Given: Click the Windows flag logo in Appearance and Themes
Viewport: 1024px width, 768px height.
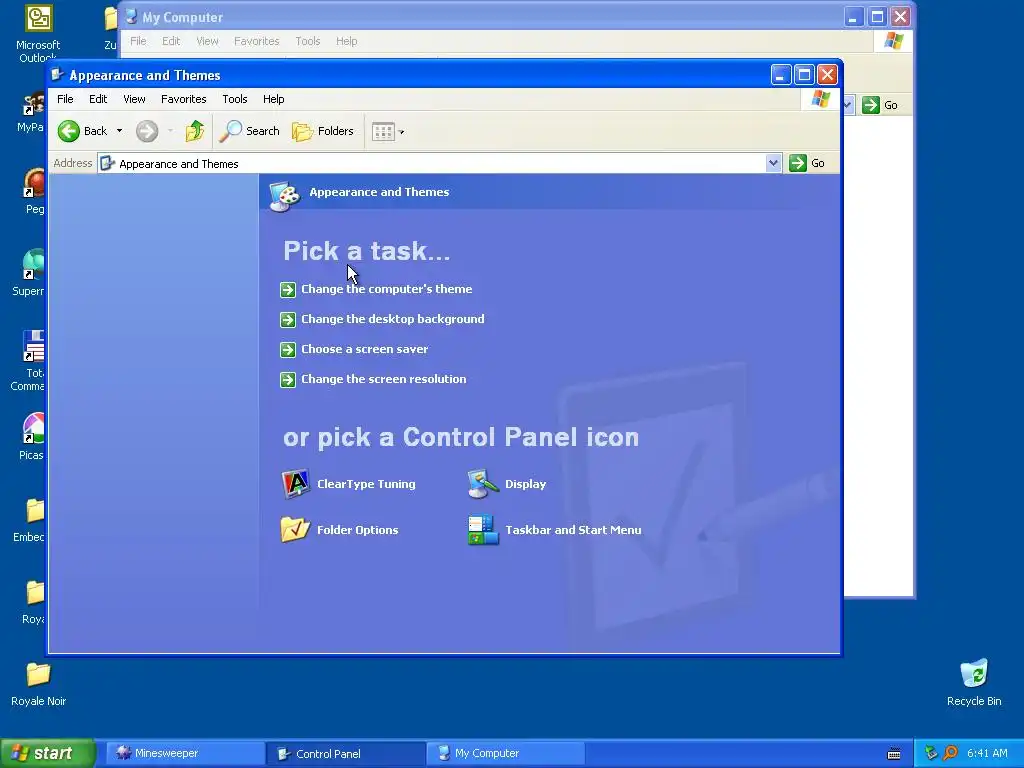Looking at the screenshot, I should tap(820, 99).
